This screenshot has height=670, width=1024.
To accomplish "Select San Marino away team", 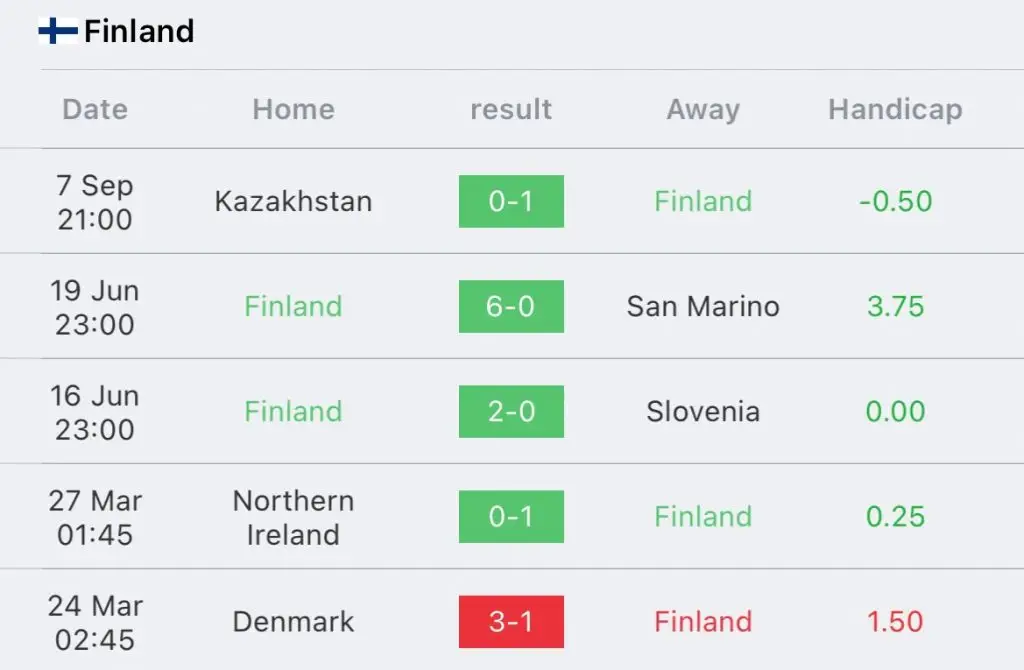I will click(x=703, y=306).
